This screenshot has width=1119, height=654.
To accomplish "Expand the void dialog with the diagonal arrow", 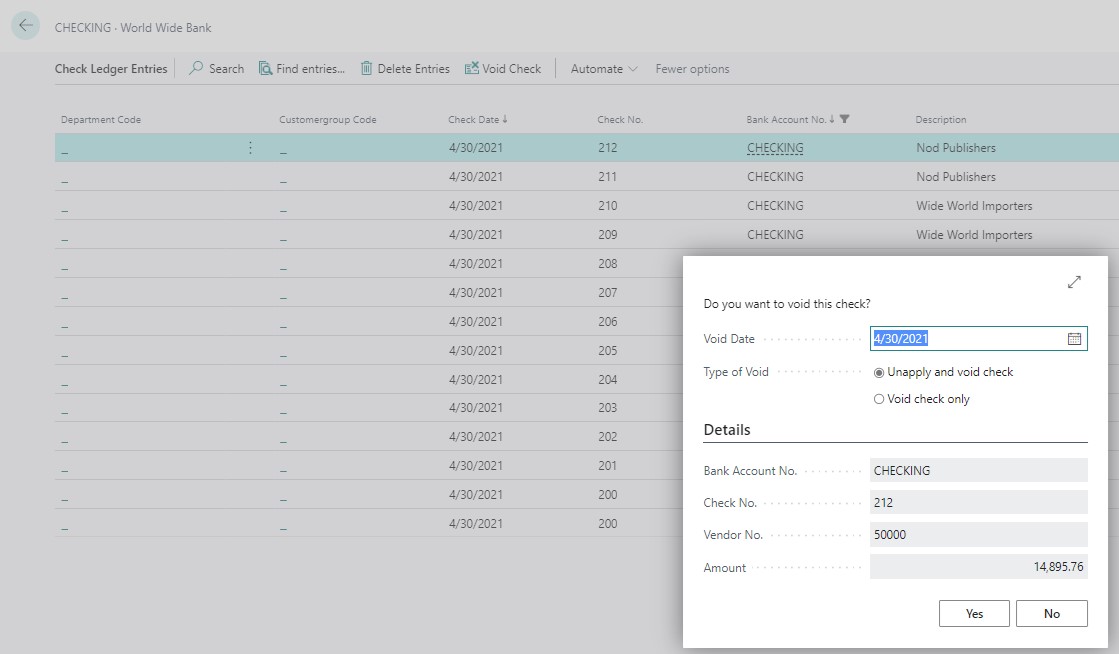I will tap(1073, 282).
